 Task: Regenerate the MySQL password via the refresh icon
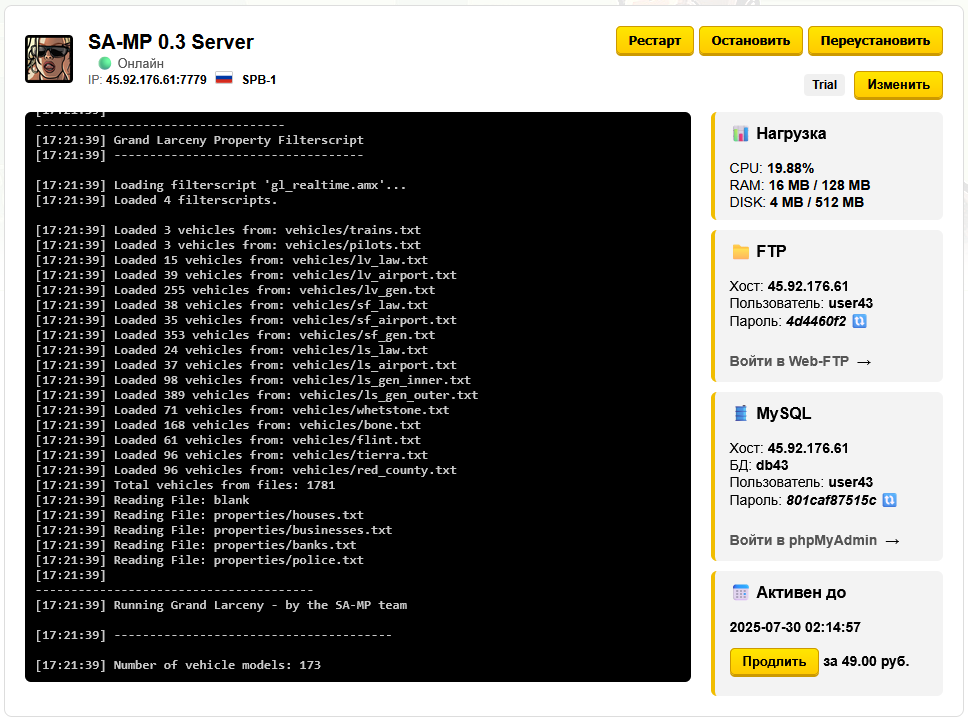click(889, 501)
